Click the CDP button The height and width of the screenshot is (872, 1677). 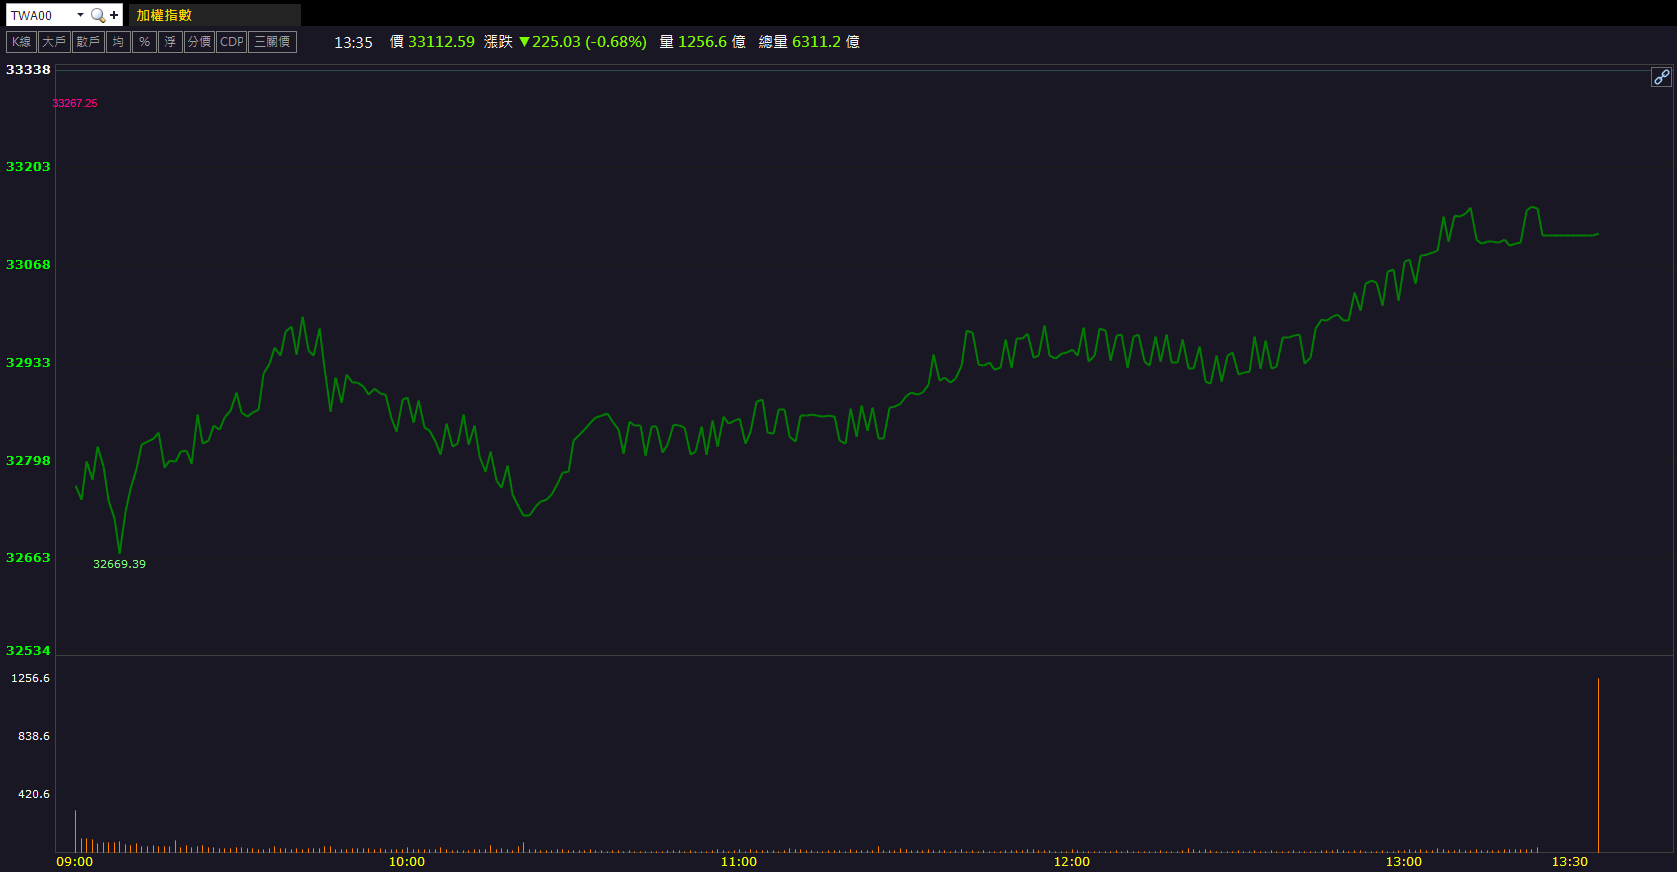click(x=231, y=42)
